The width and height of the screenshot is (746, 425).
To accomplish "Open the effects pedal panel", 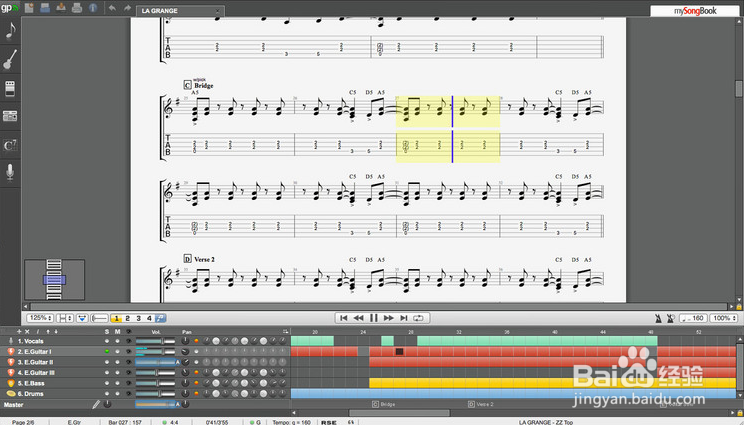I will pyautogui.click(x=10, y=89).
